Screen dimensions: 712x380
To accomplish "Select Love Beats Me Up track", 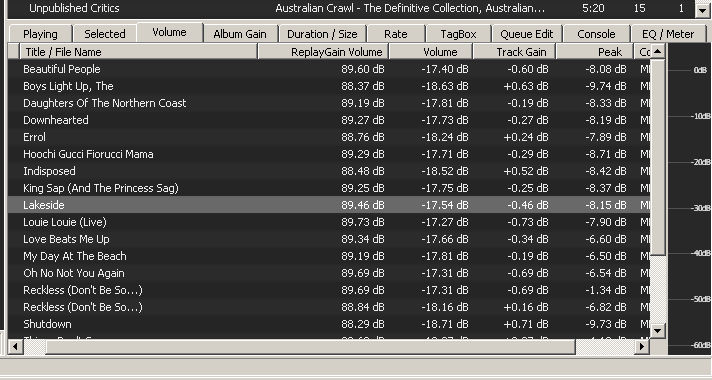I will 329,239.
